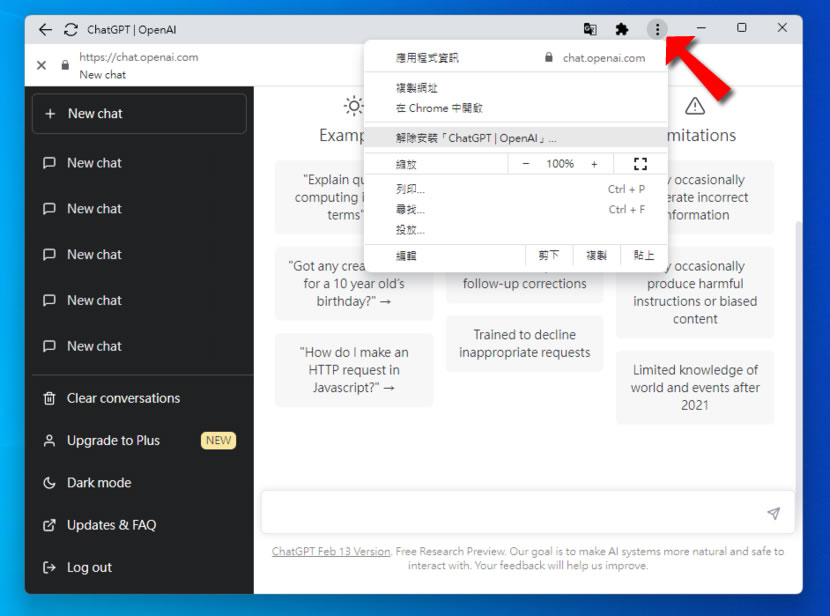Image resolution: width=830 pixels, height=616 pixels.
Task: Click the 100% zoom value in the menu
Action: (x=560, y=164)
